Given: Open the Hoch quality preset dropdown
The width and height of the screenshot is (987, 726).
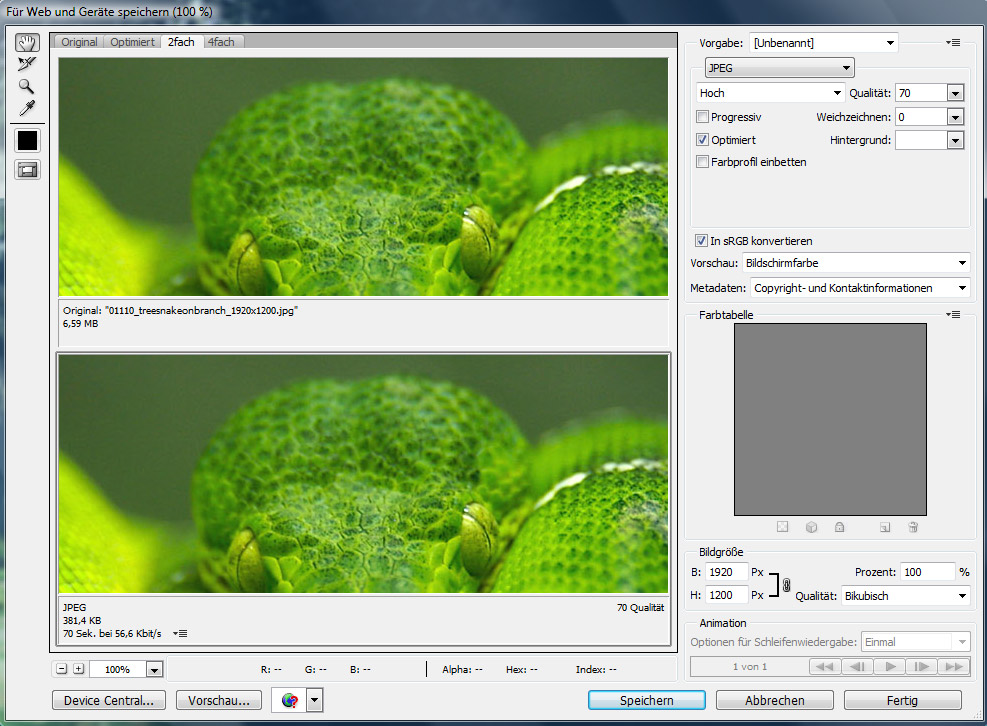Looking at the screenshot, I should (x=770, y=93).
